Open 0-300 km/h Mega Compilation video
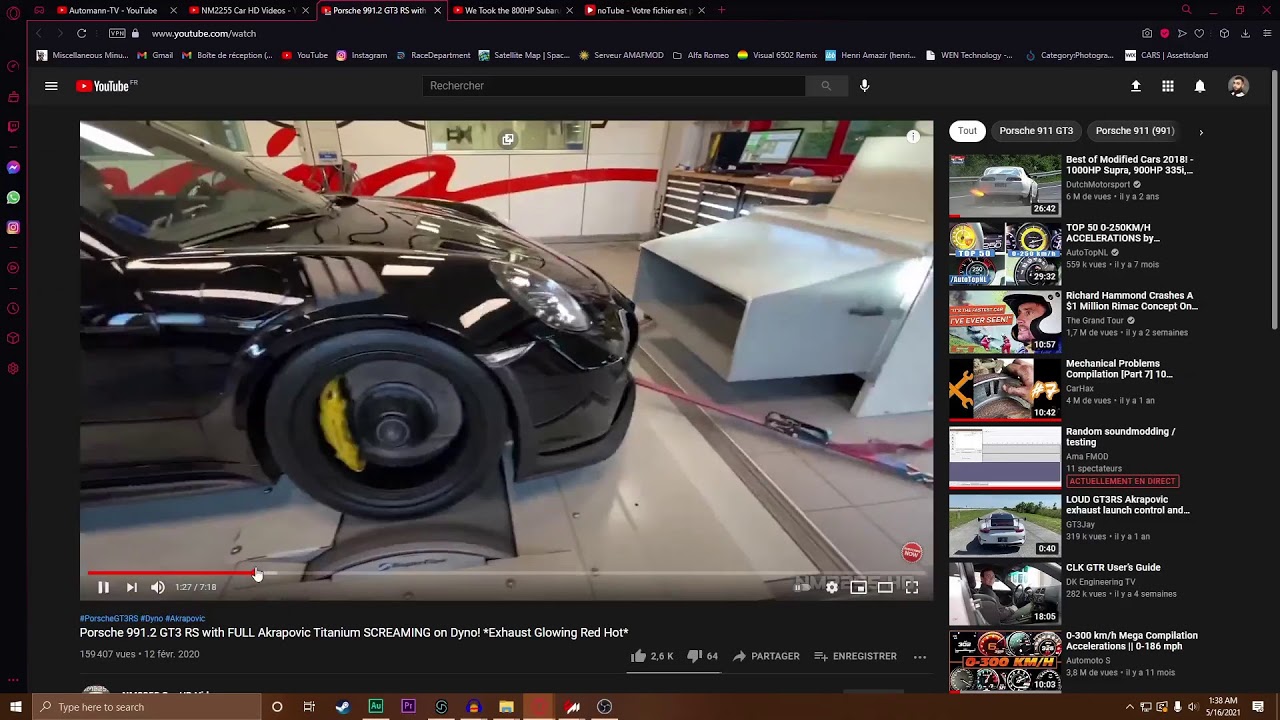 pyautogui.click(x=1131, y=641)
